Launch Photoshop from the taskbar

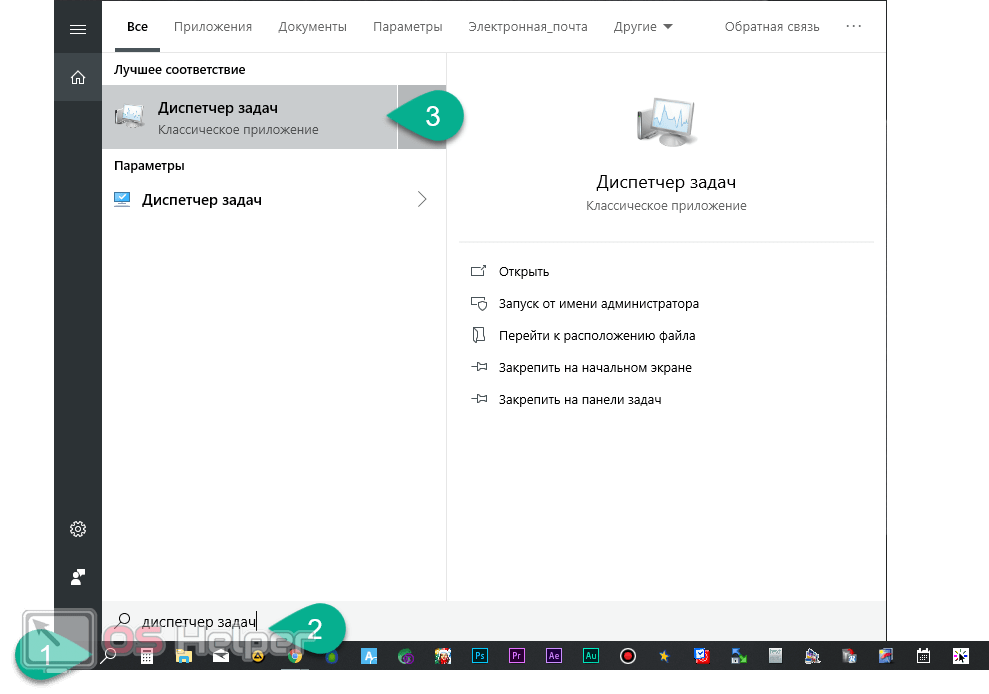(480, 657)
